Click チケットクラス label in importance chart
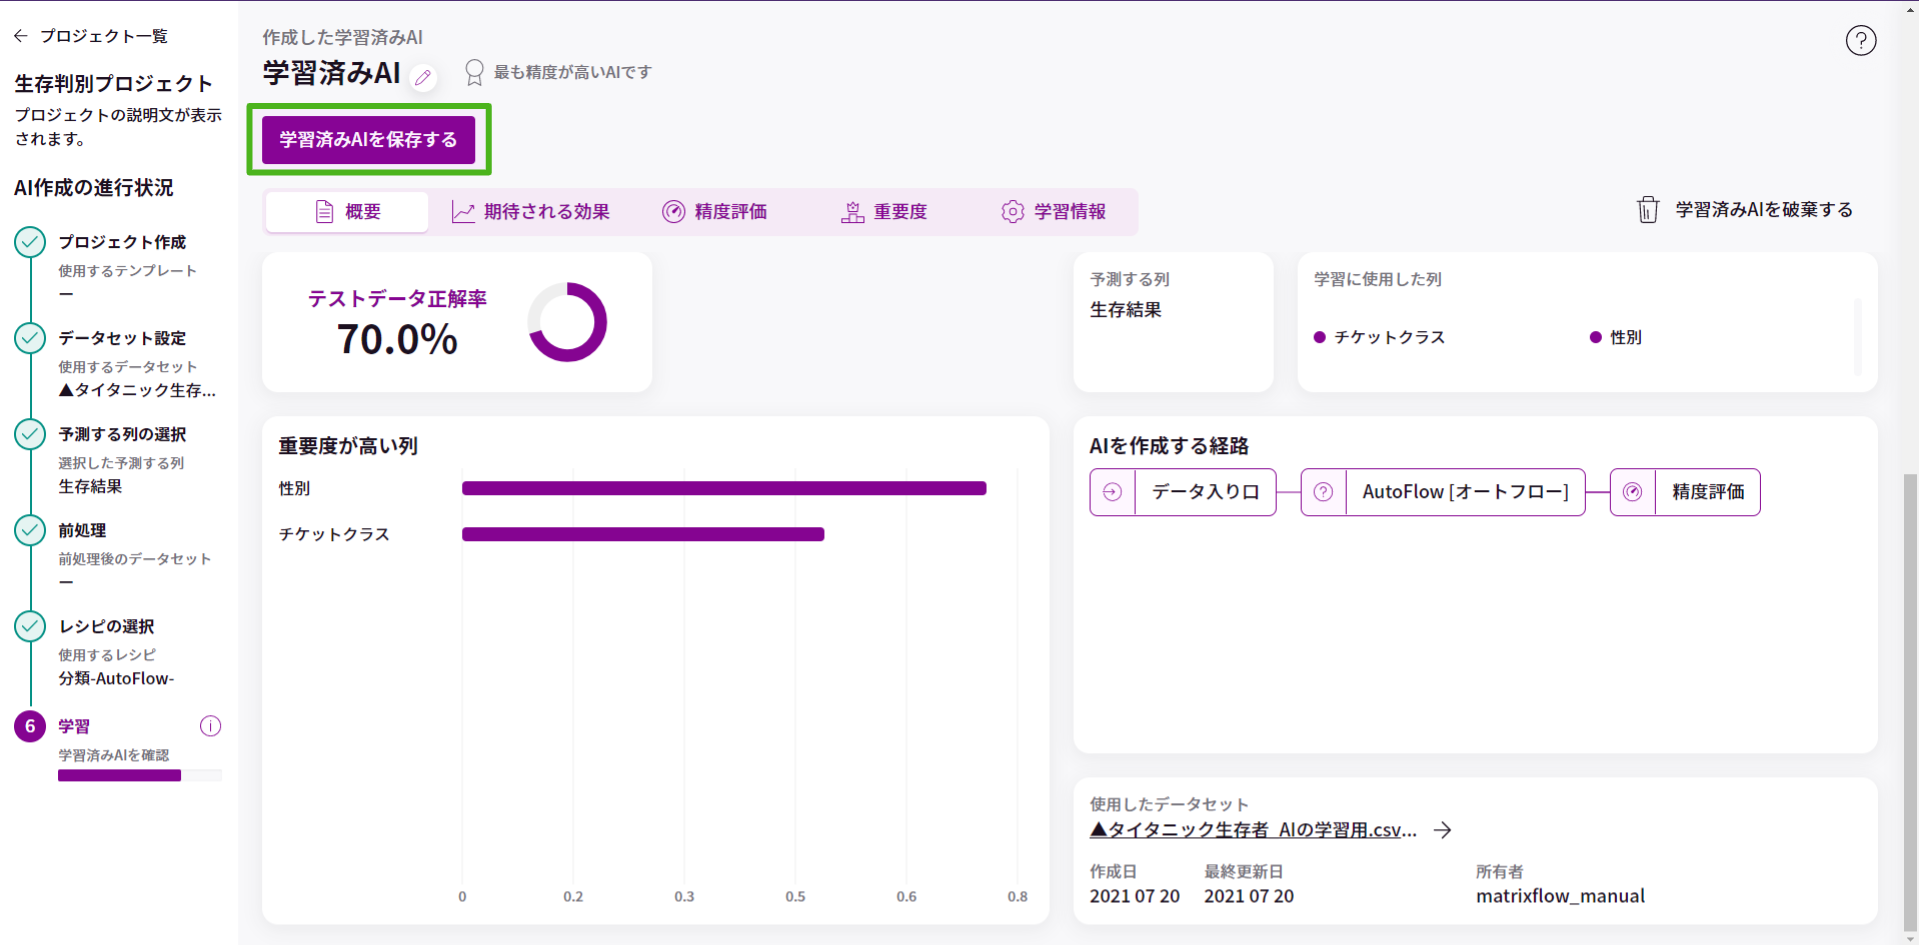This screenshot has height=945, width=1919. [334, 534]
